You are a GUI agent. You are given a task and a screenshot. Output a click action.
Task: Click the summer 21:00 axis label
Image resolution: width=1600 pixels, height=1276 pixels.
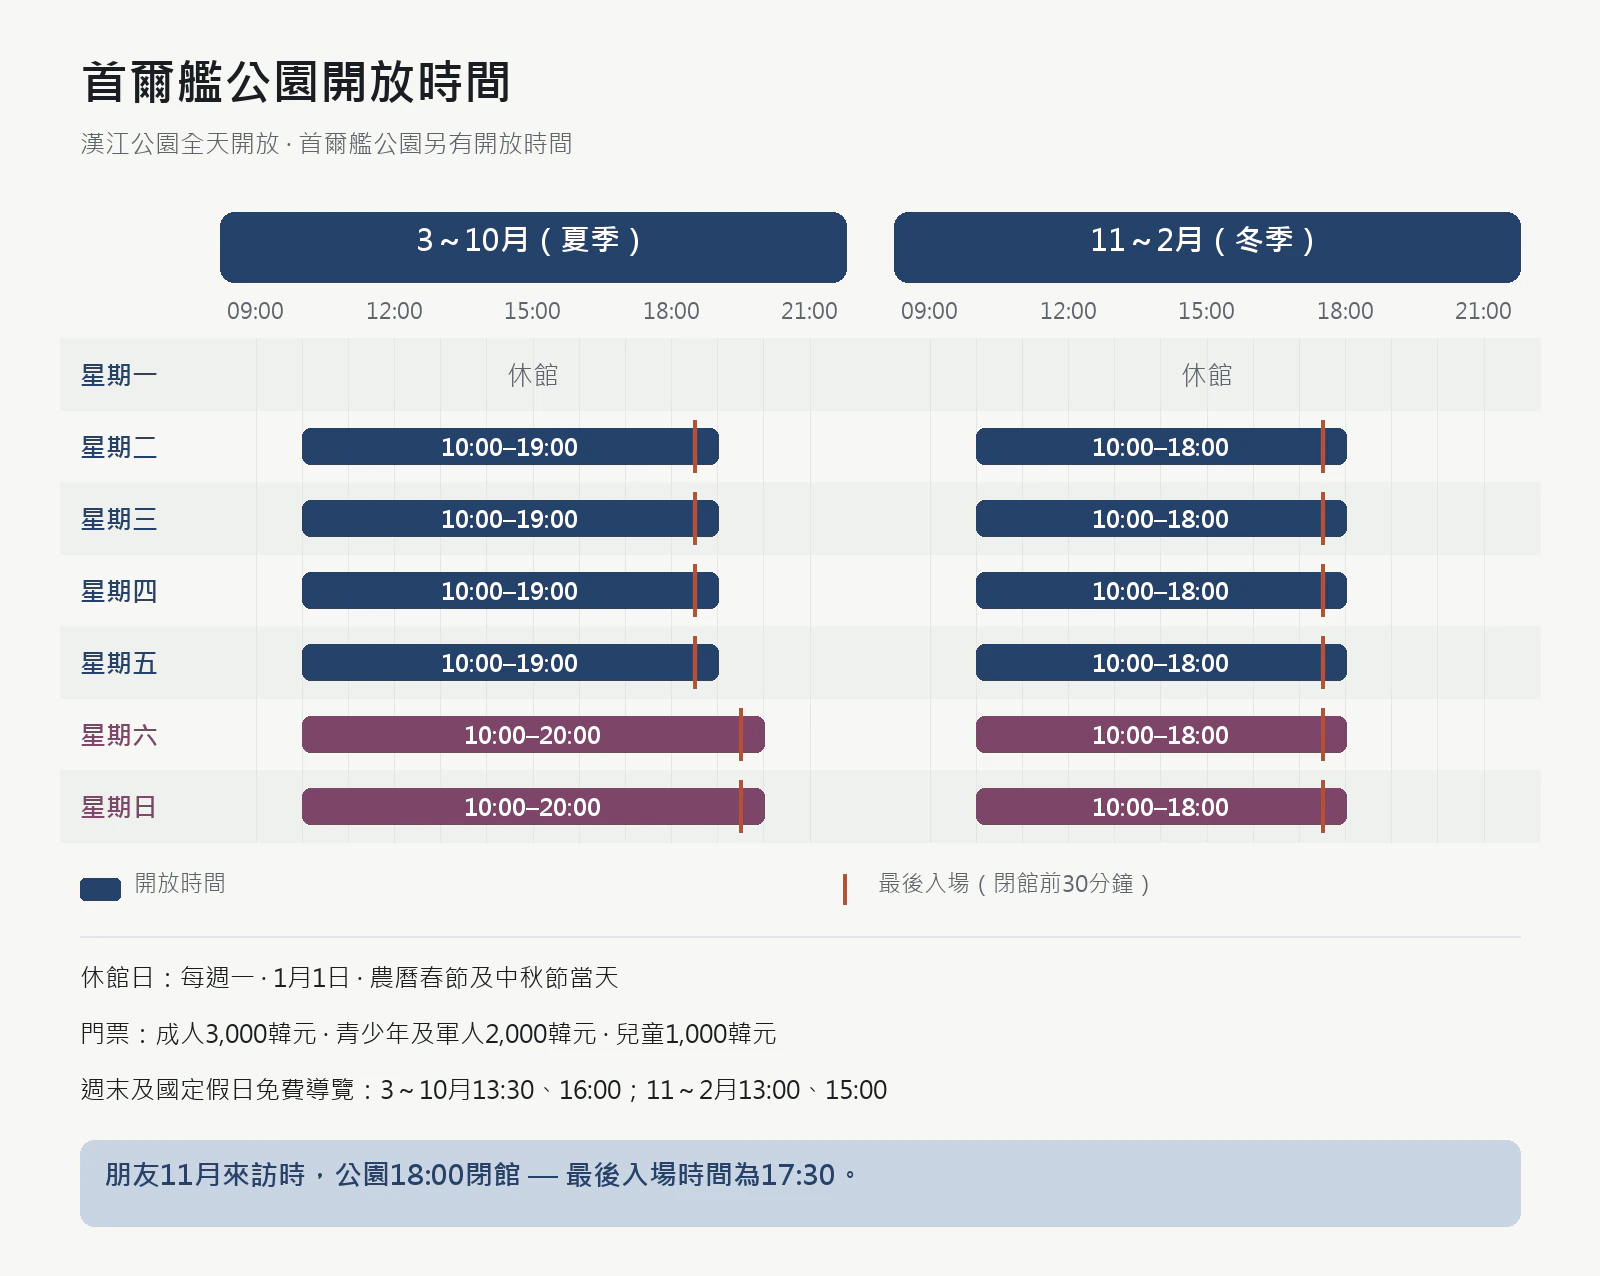tap(809, 311)
